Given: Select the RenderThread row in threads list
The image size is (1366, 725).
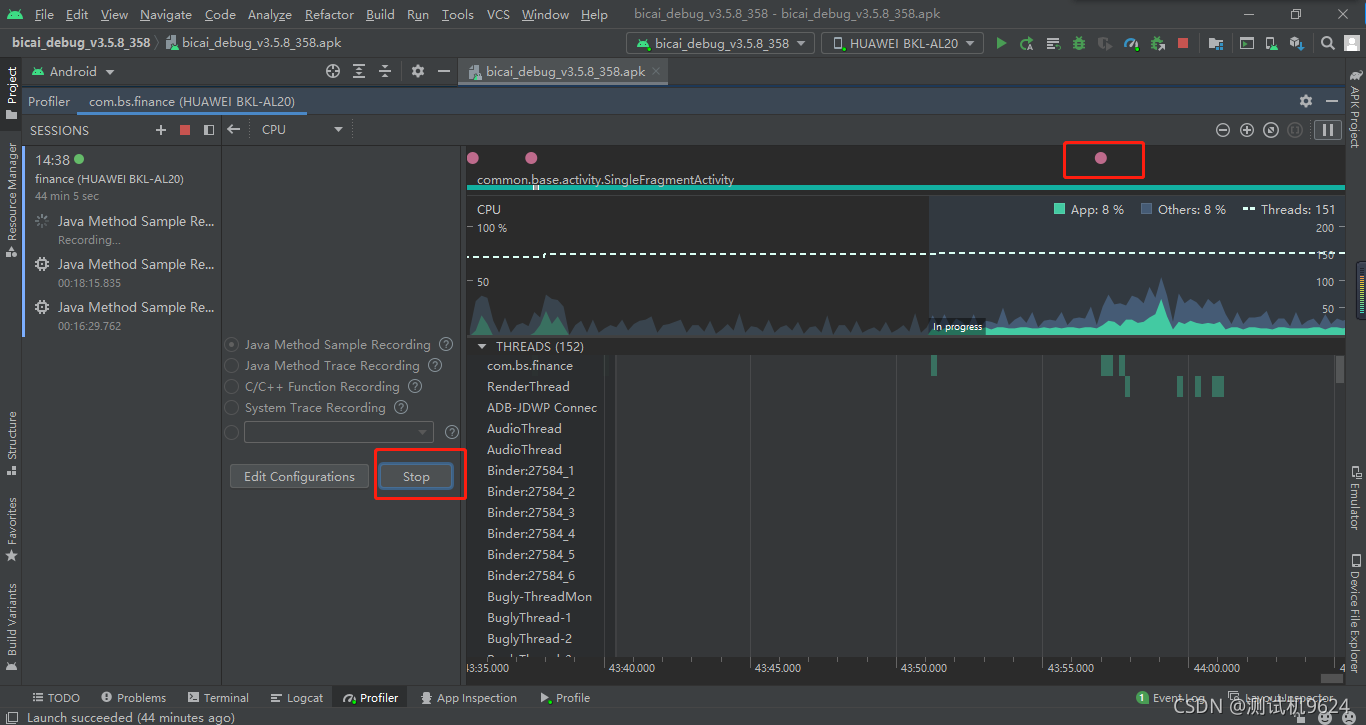Looking at the screenshot, I should pos(528,386).
